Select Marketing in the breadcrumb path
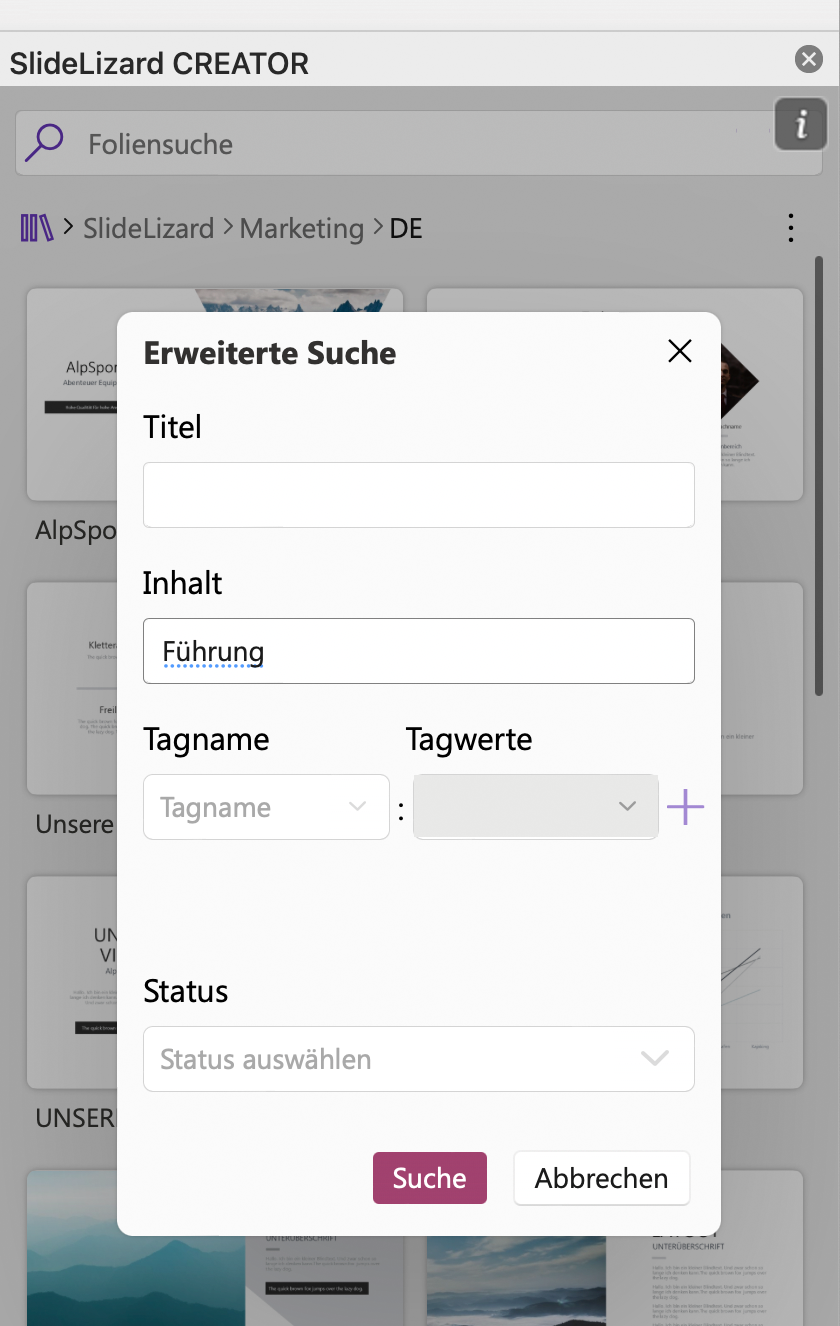840x1326 pixels. [x=301, y=228]
